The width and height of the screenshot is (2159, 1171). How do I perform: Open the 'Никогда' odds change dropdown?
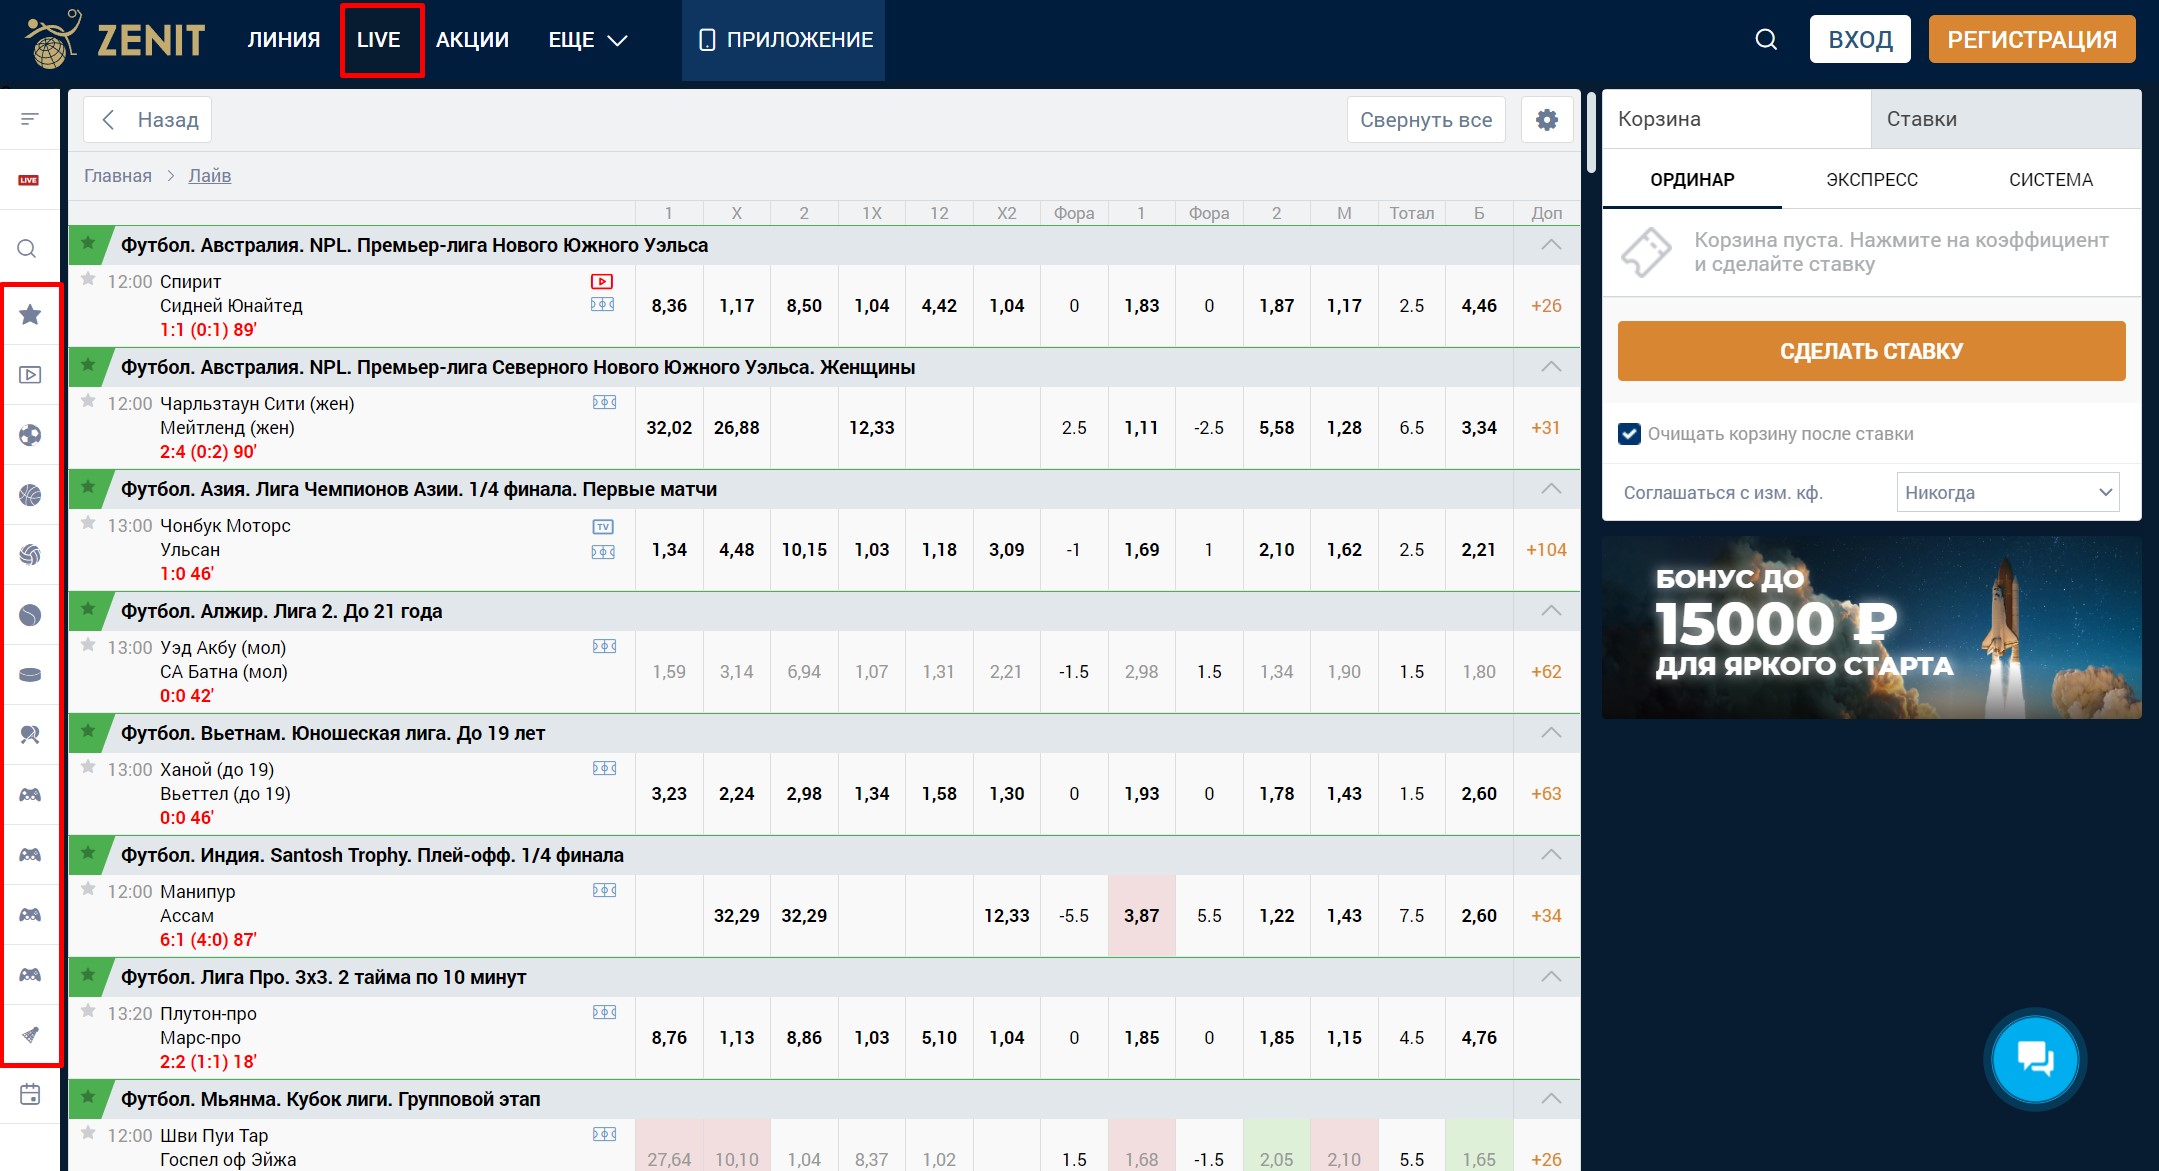(2007, 492)
